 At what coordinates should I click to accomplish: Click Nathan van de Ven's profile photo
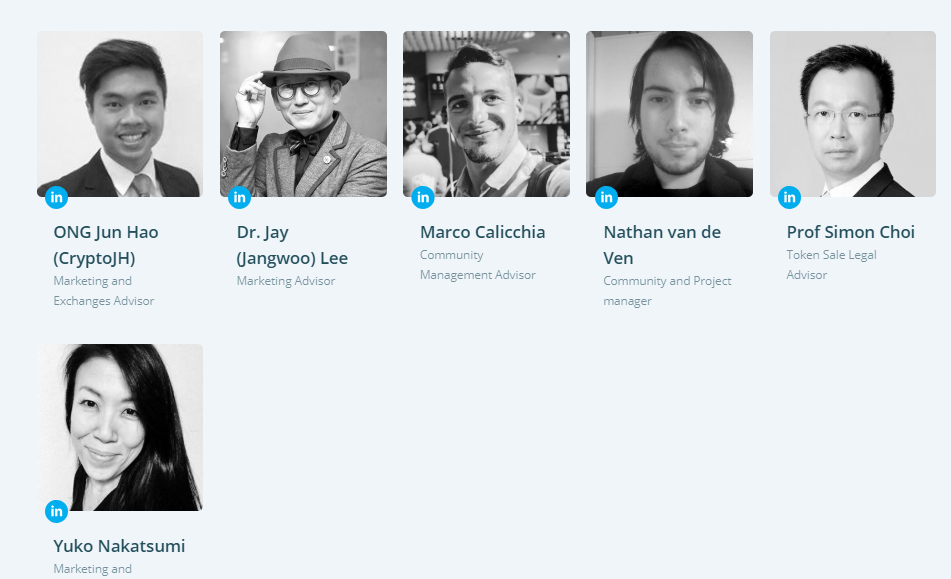point(670,114)
